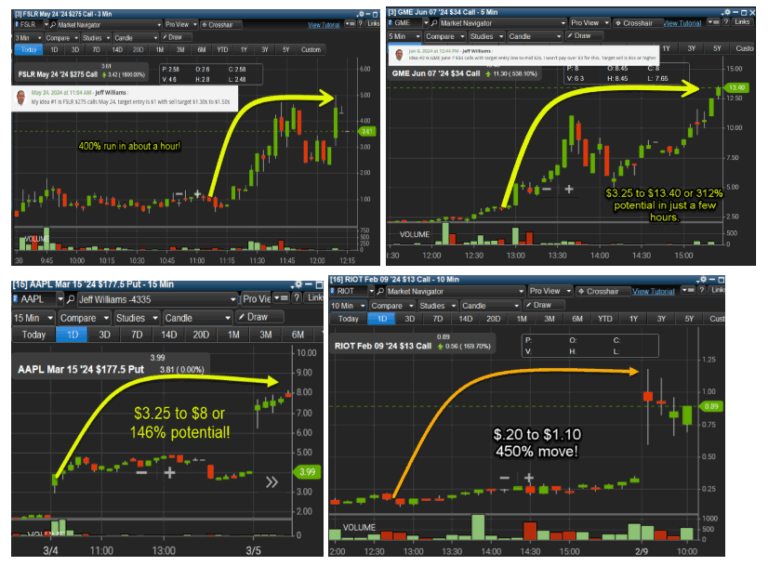This screenshot has height=566, width=768.
Task: Select the 5Y range tab in the GME window
Action: pos(717,48)
